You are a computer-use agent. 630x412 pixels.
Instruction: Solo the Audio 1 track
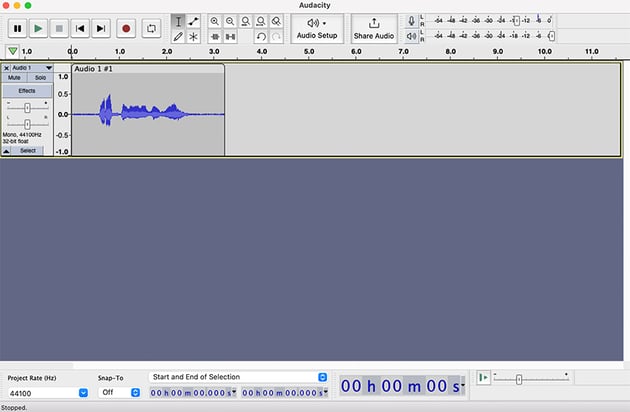(40, 77)
